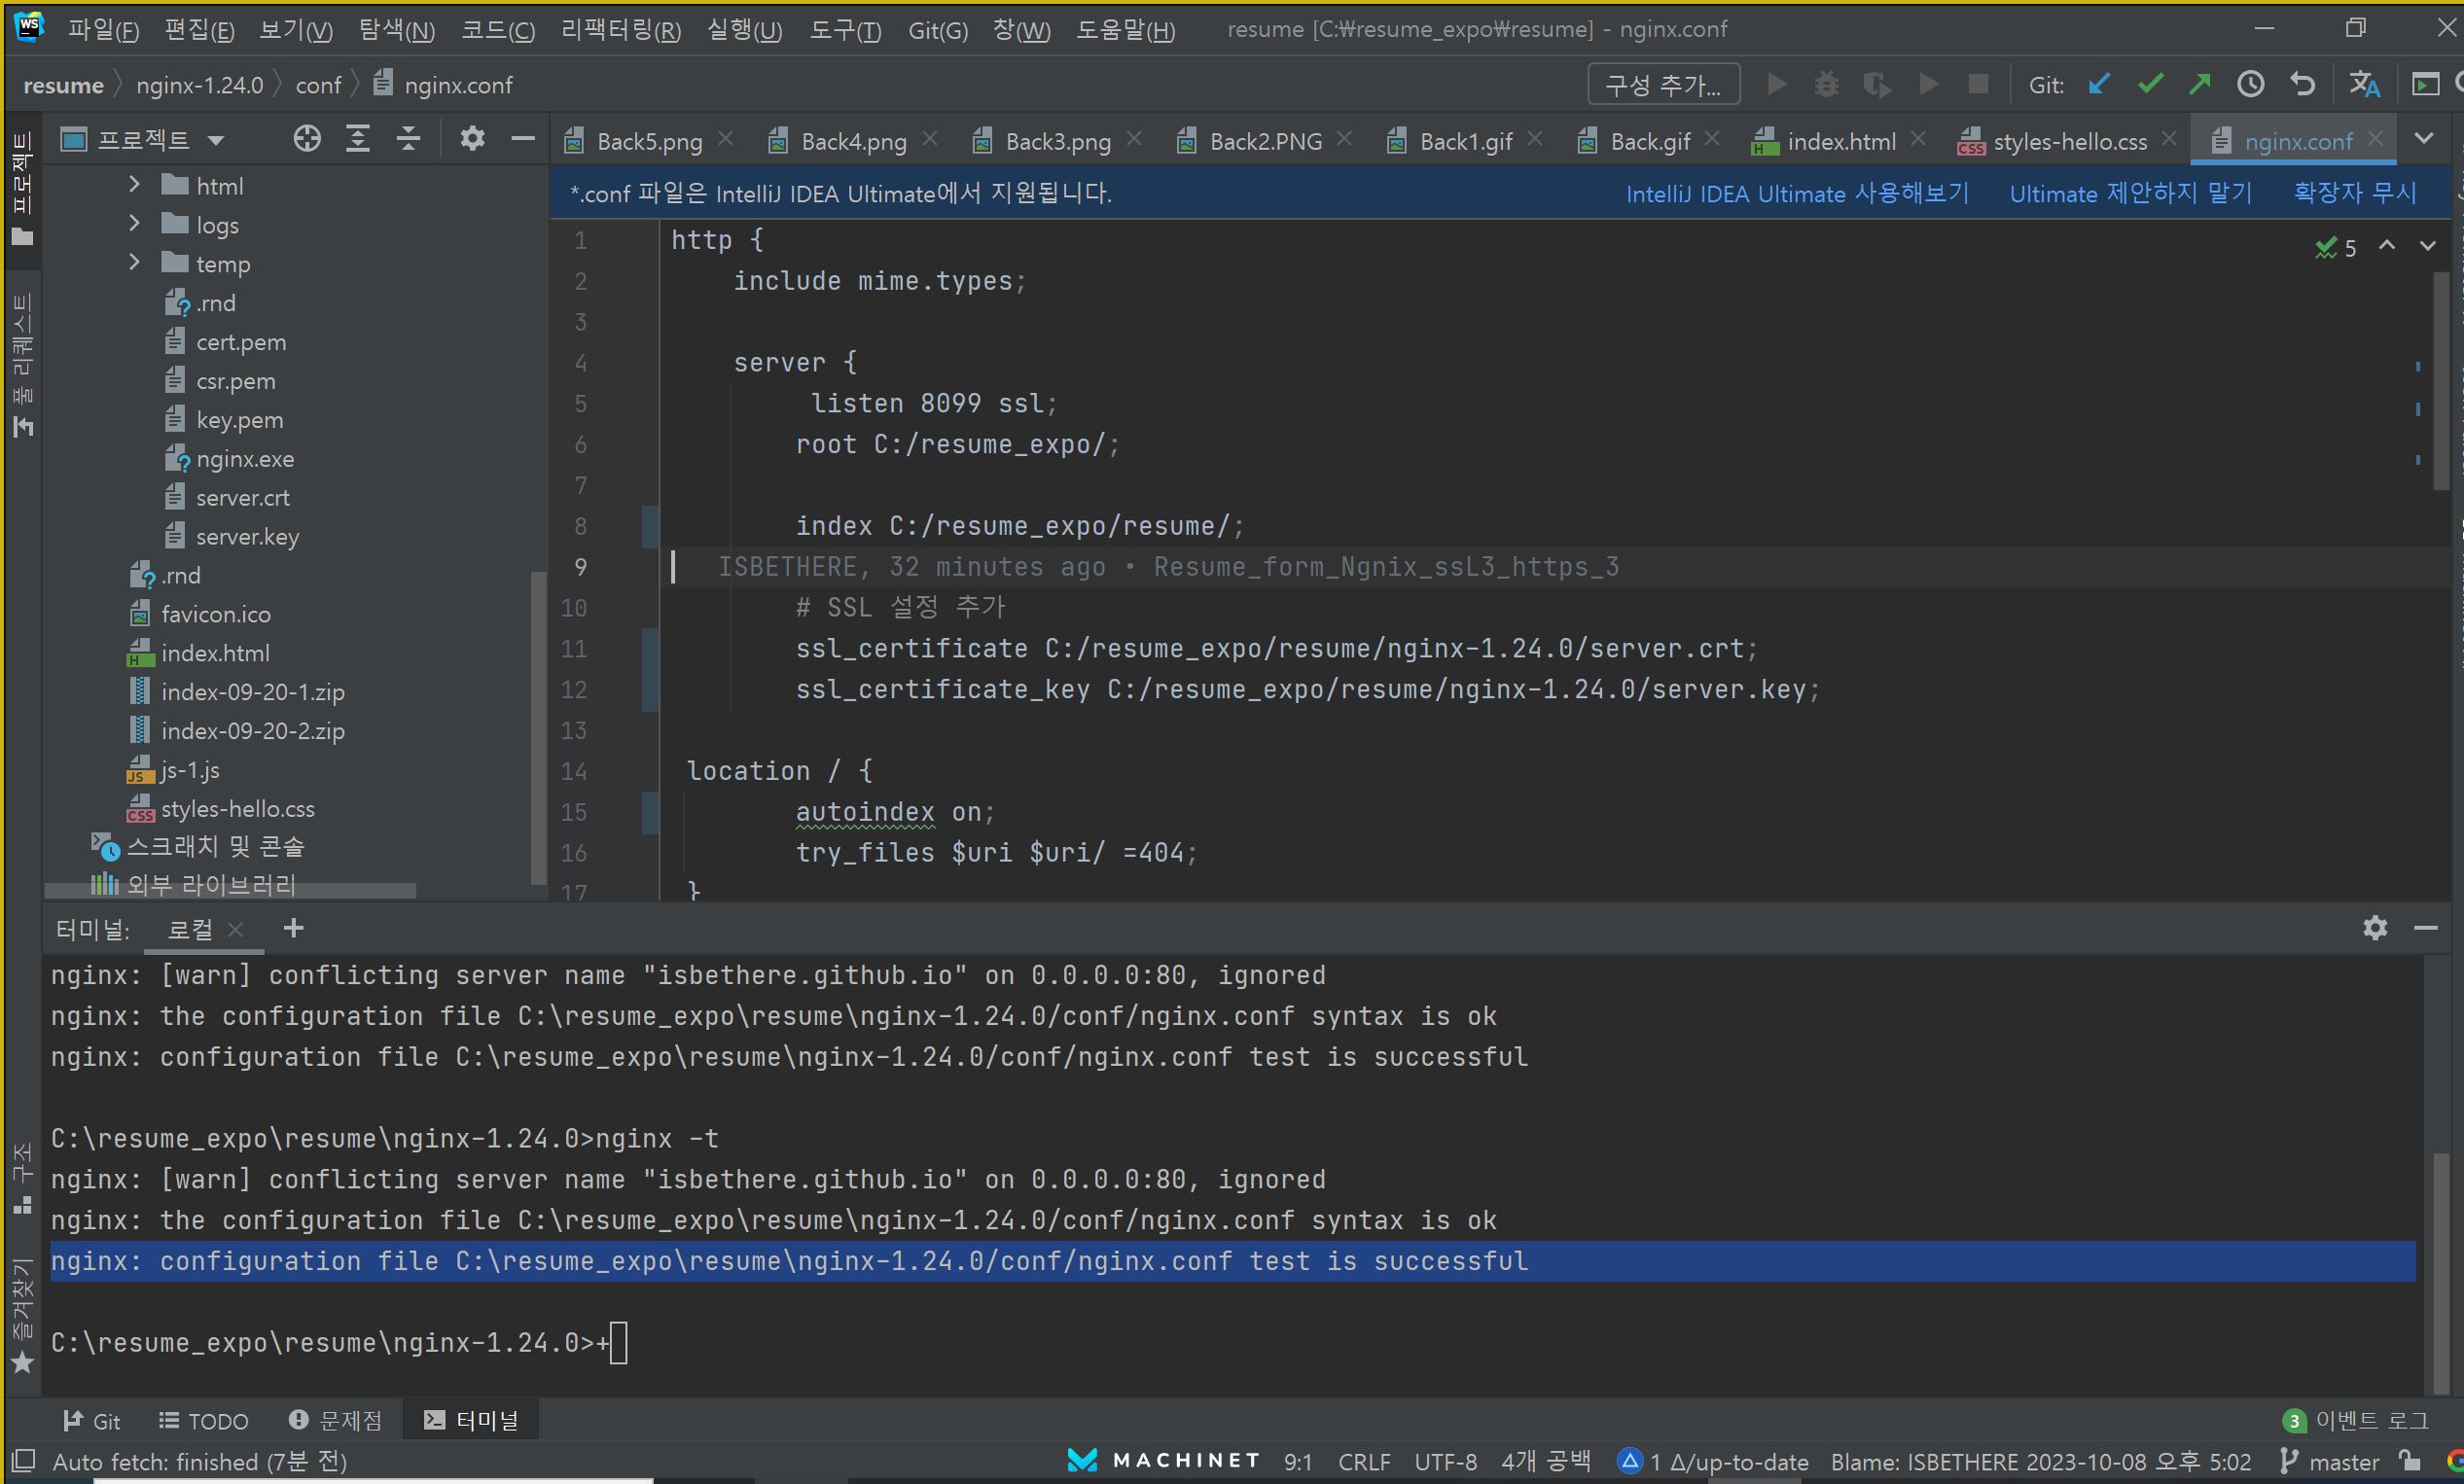
Task: Click the conf breadcrumb
Action: [x=318, y=85]
